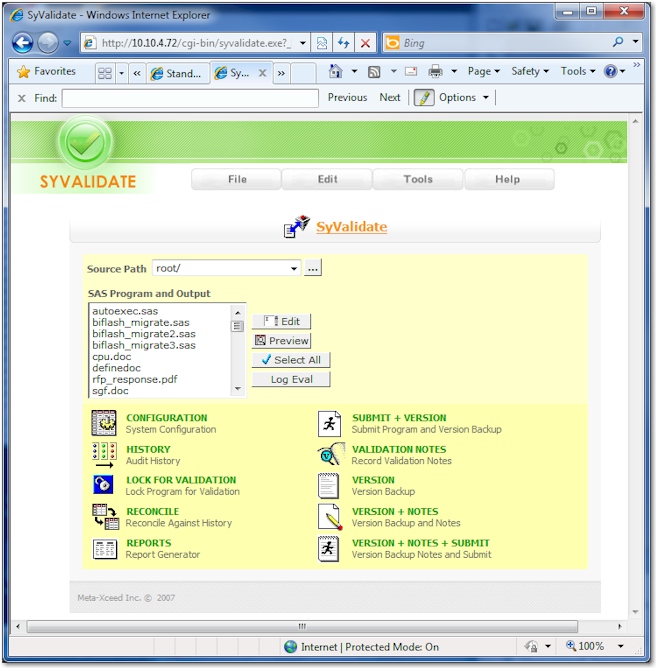Open the zoom level 100% dropdown
Image resolution: width=658 pixels, height=670 pixels.
[x=621, y=646]
